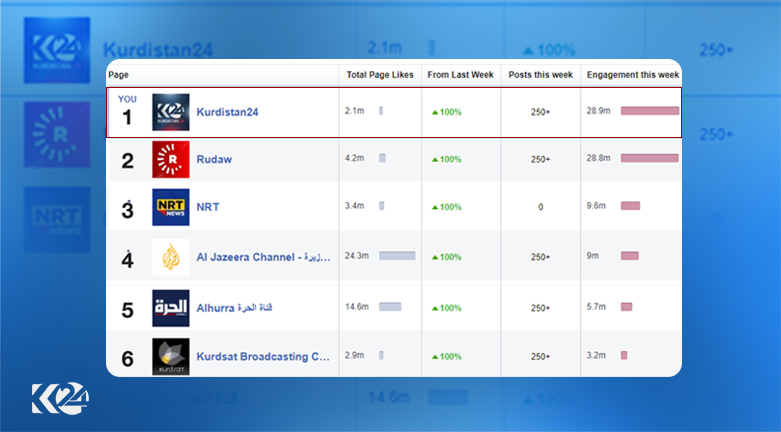Click the Engagement this week column header

coord(633,75)
